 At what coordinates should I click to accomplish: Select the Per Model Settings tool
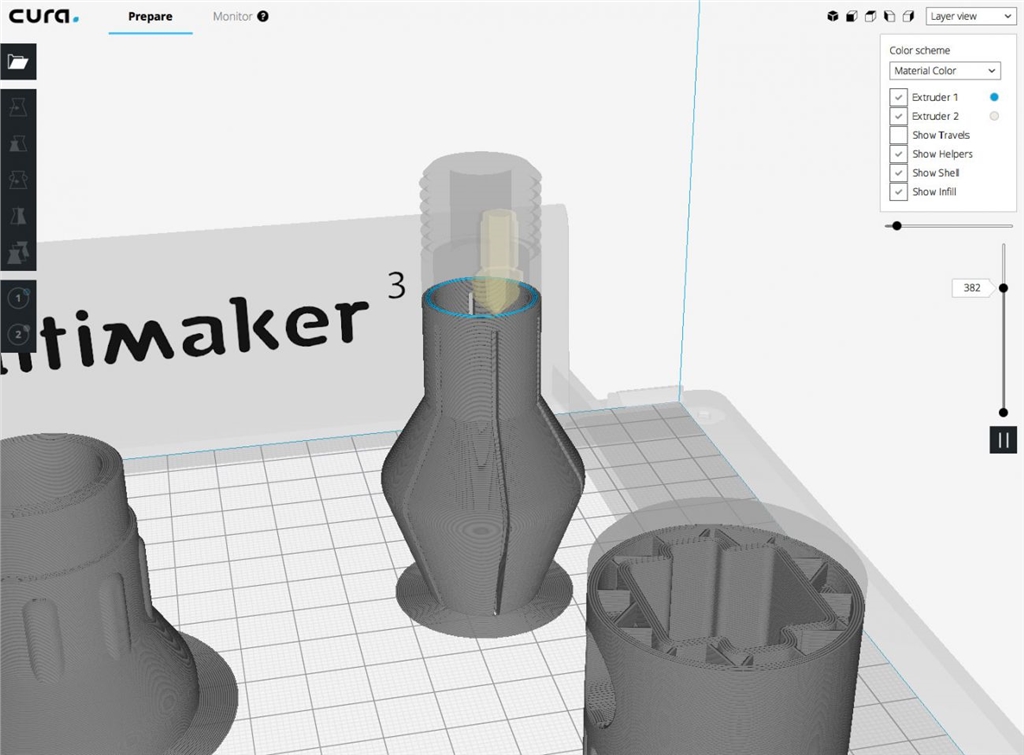pyautogui.click(x=18, y=253)
